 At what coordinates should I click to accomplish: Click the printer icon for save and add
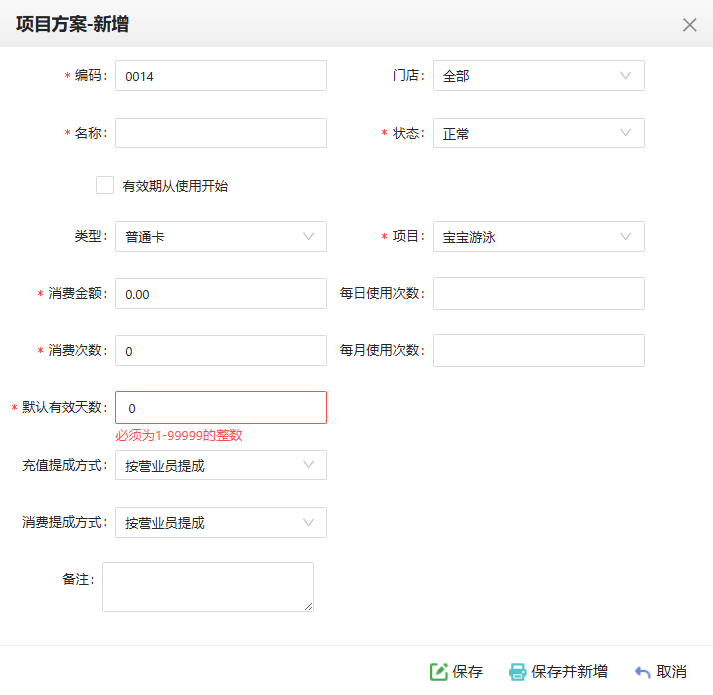click(x=517, y=672)
